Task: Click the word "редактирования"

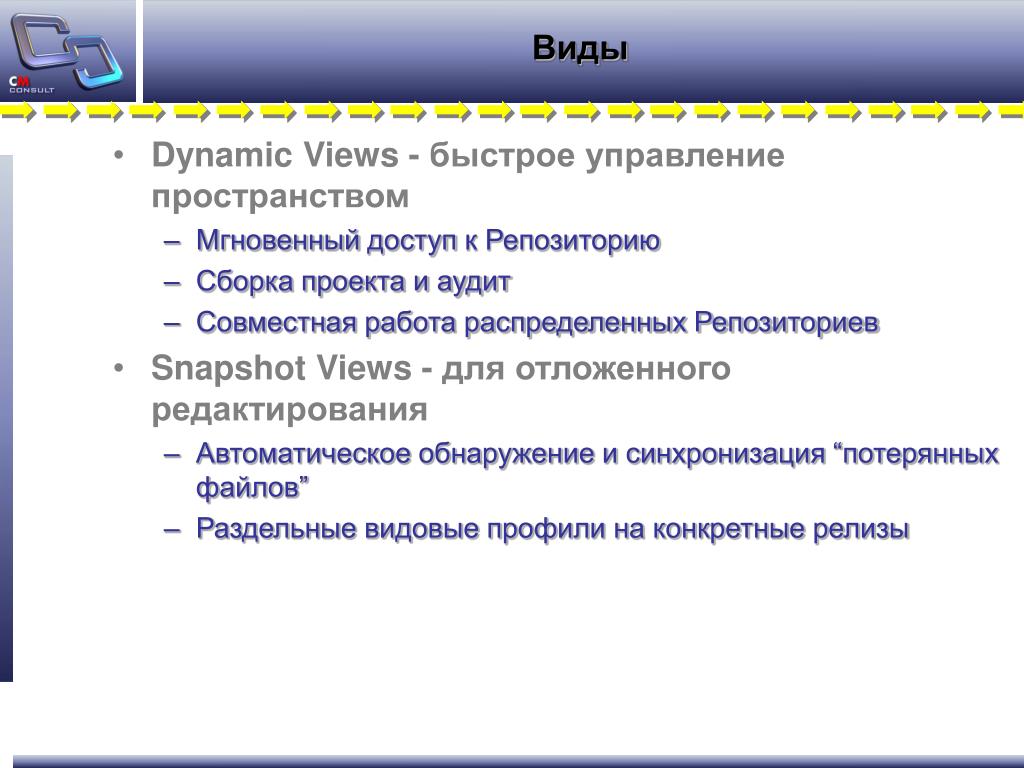Action: tap(289, 410)
